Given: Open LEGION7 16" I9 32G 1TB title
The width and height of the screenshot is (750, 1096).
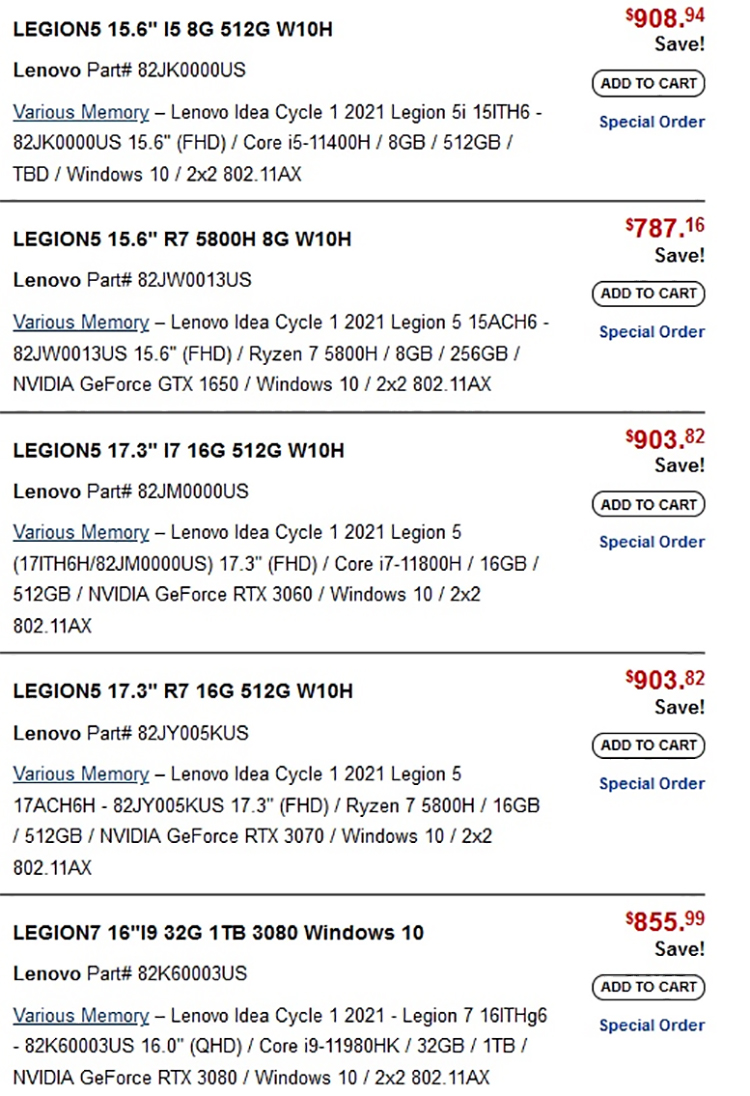Looking at the screenshot, I should (218, 933).
